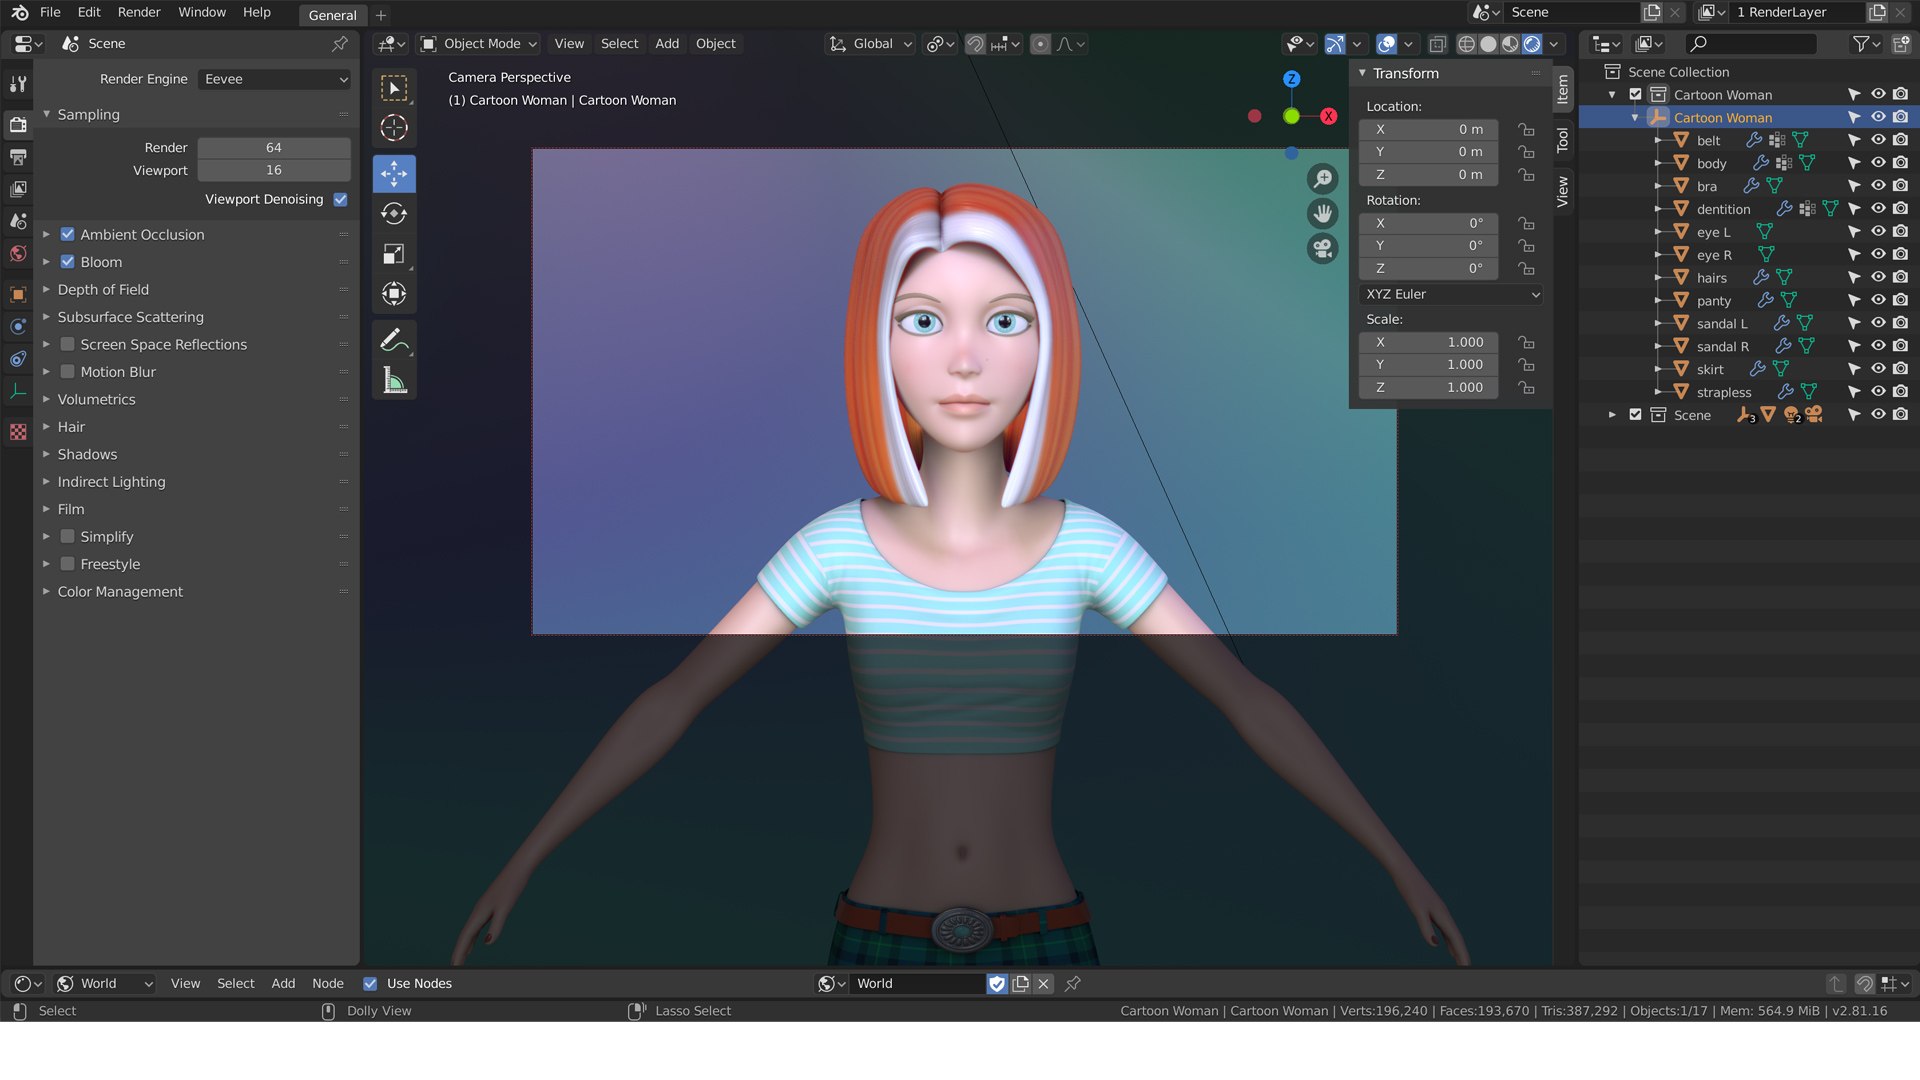Expand Scene collection in outliner
The image size is (1920, 1080).
(1612, 415)
